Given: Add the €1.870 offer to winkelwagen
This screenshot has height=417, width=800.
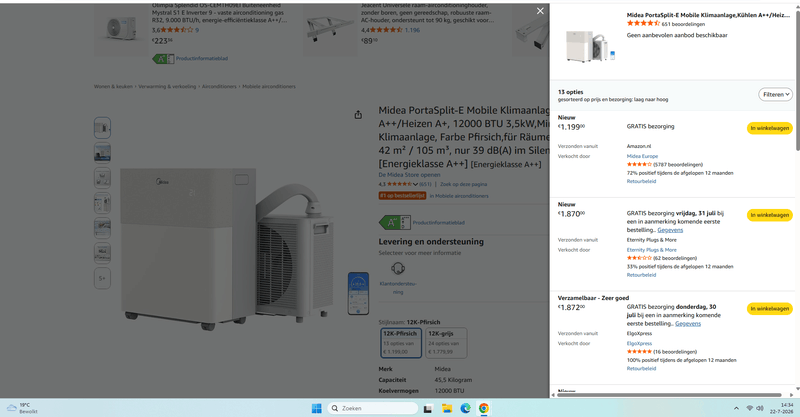Looking at the screenshot, I should (x=769, y=215).
